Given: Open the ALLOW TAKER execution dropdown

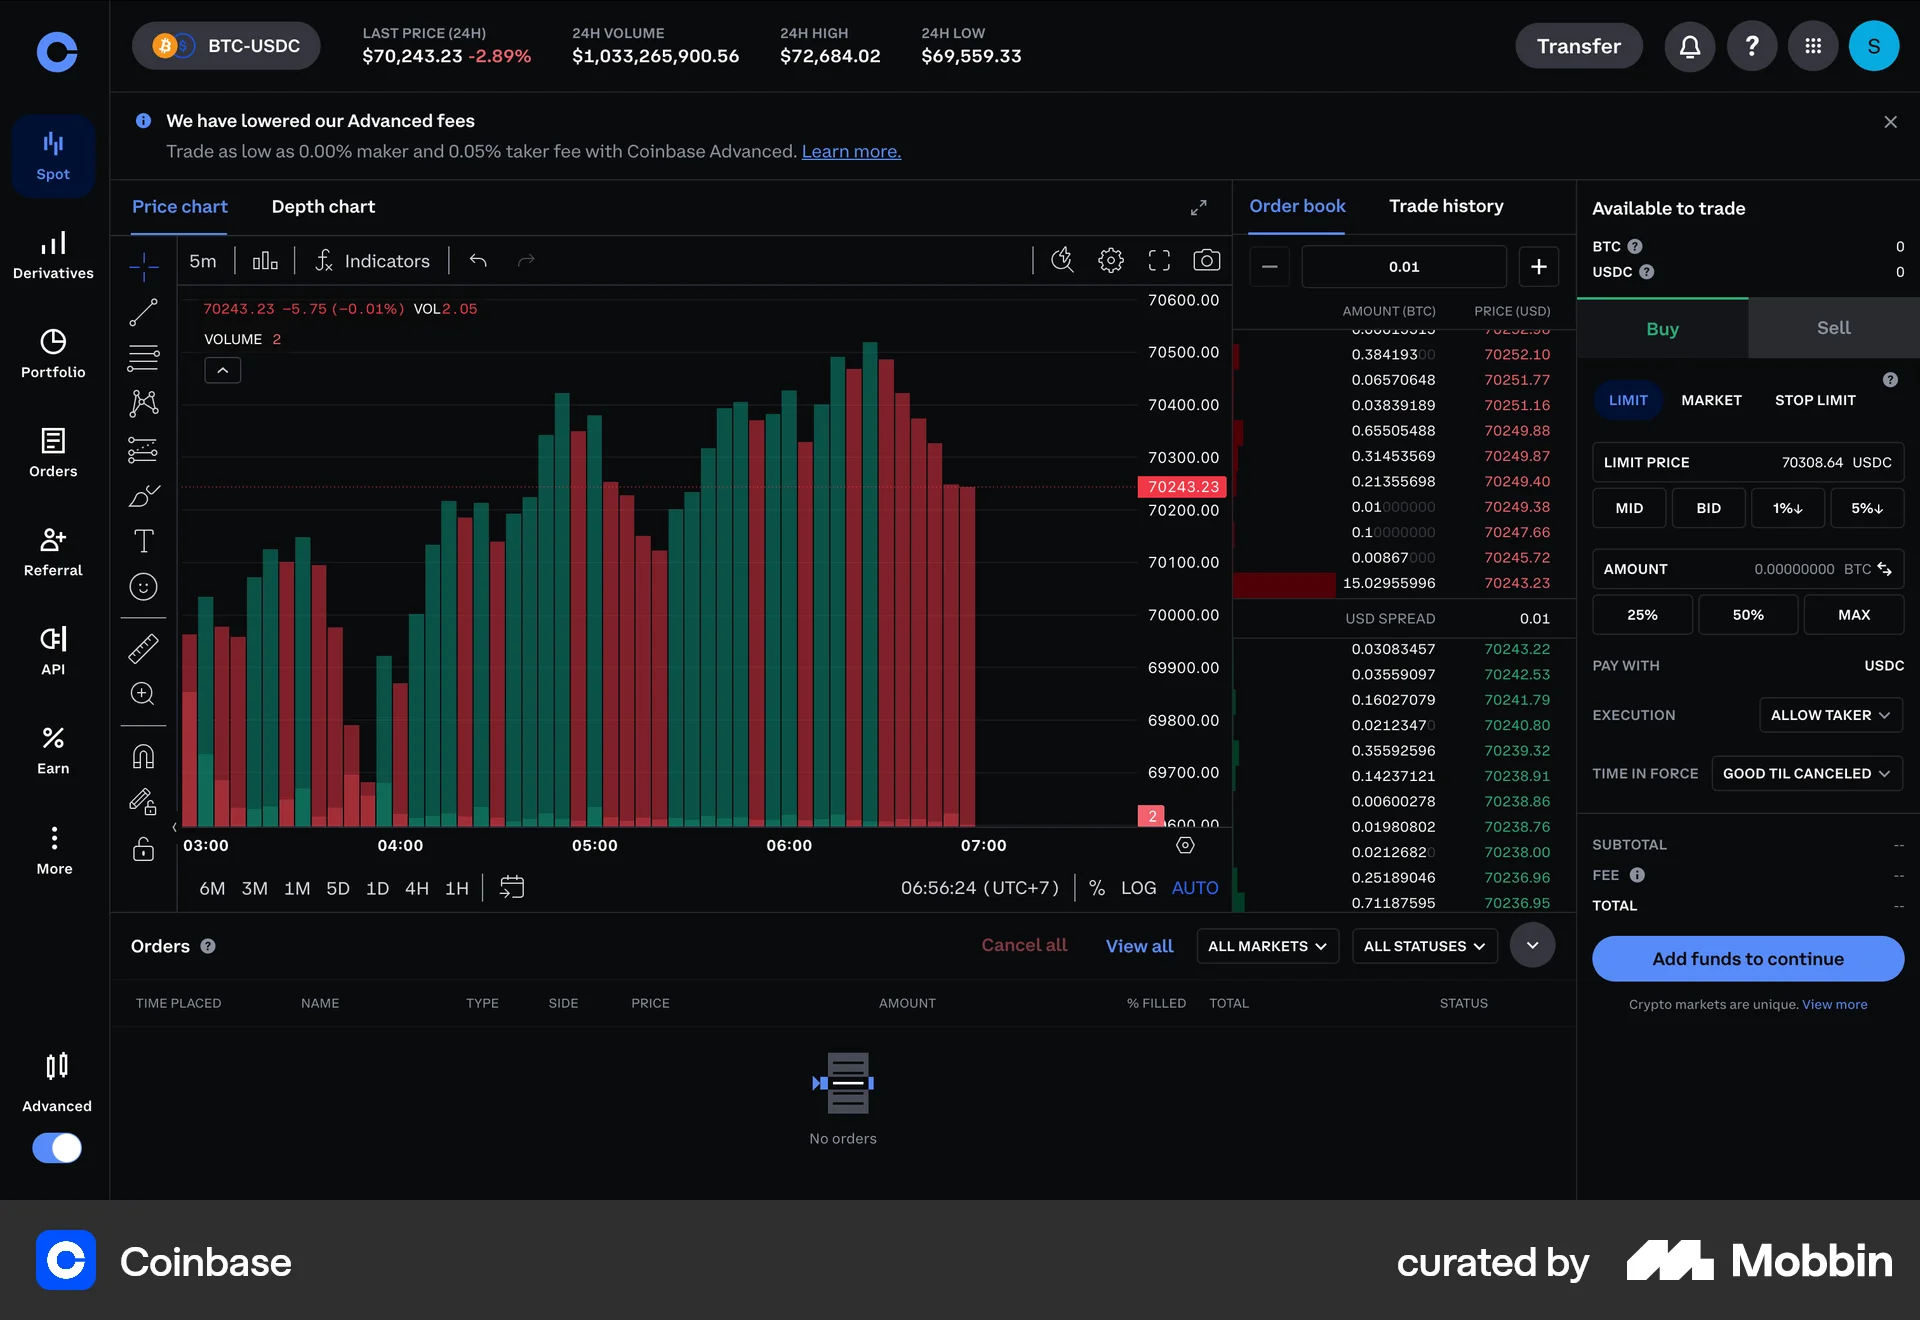Looking at the screenshot, I should tap(1830, 714).
